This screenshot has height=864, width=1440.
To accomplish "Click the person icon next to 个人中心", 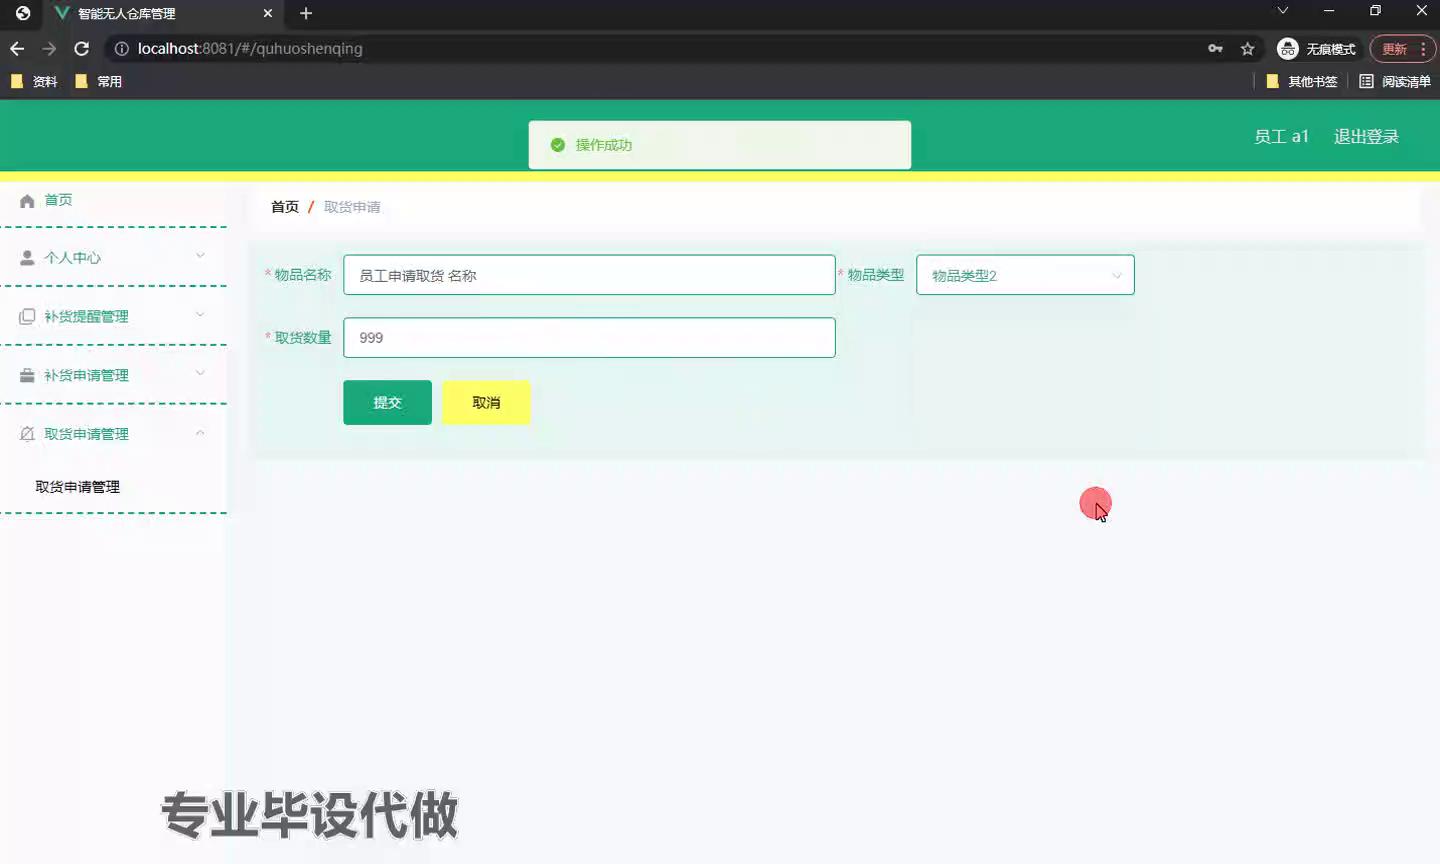I will pyautogui.click(x=27, y=258).
